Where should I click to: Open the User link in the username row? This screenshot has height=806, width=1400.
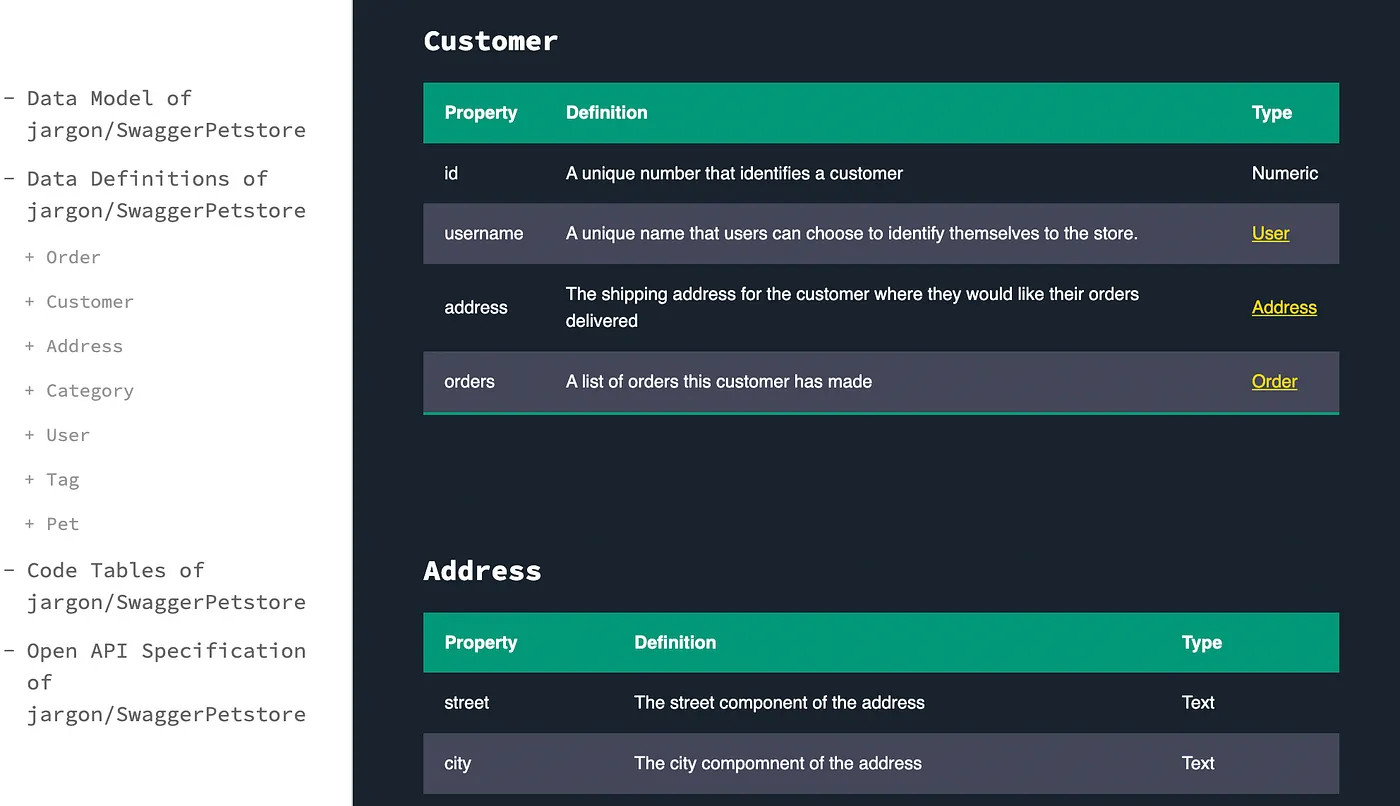point(1270,233)
